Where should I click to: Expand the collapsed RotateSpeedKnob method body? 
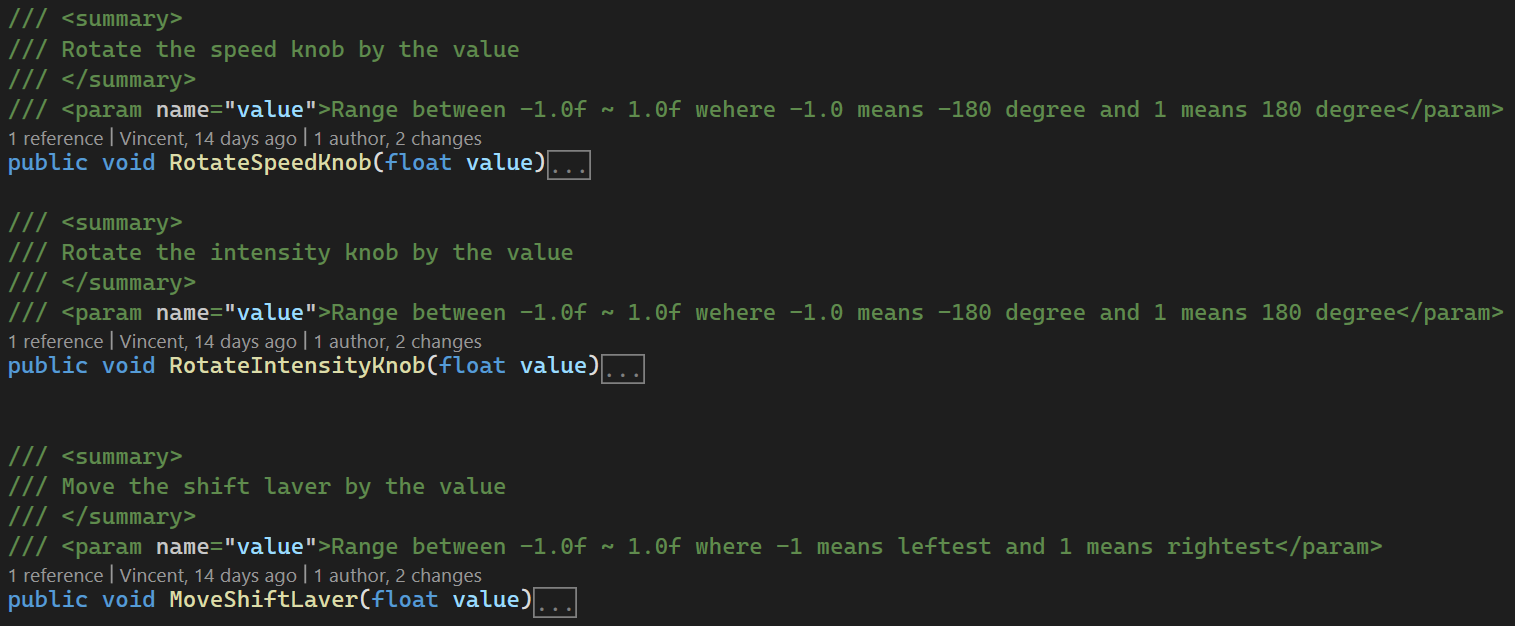pyautogui.click(x=569, y=166)
